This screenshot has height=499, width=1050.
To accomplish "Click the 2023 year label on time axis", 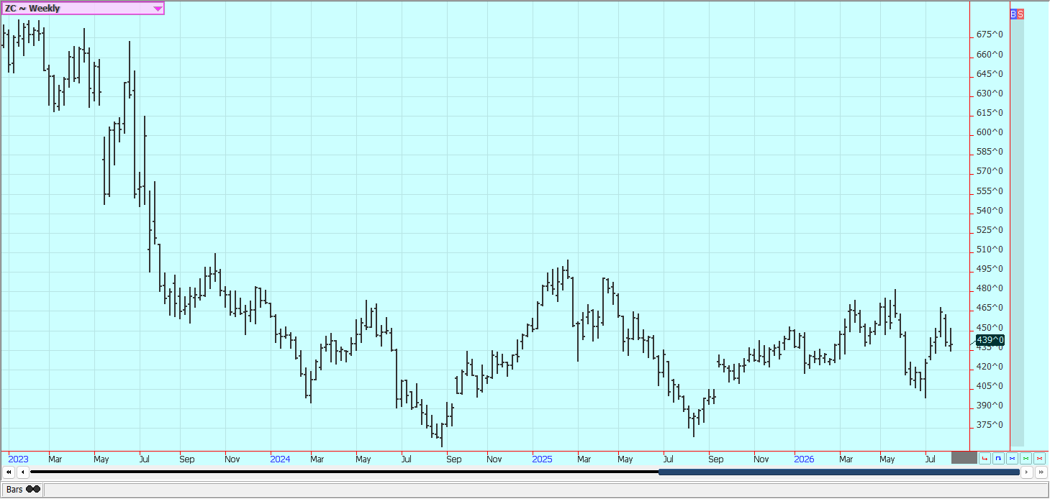I will coord(18,459).
